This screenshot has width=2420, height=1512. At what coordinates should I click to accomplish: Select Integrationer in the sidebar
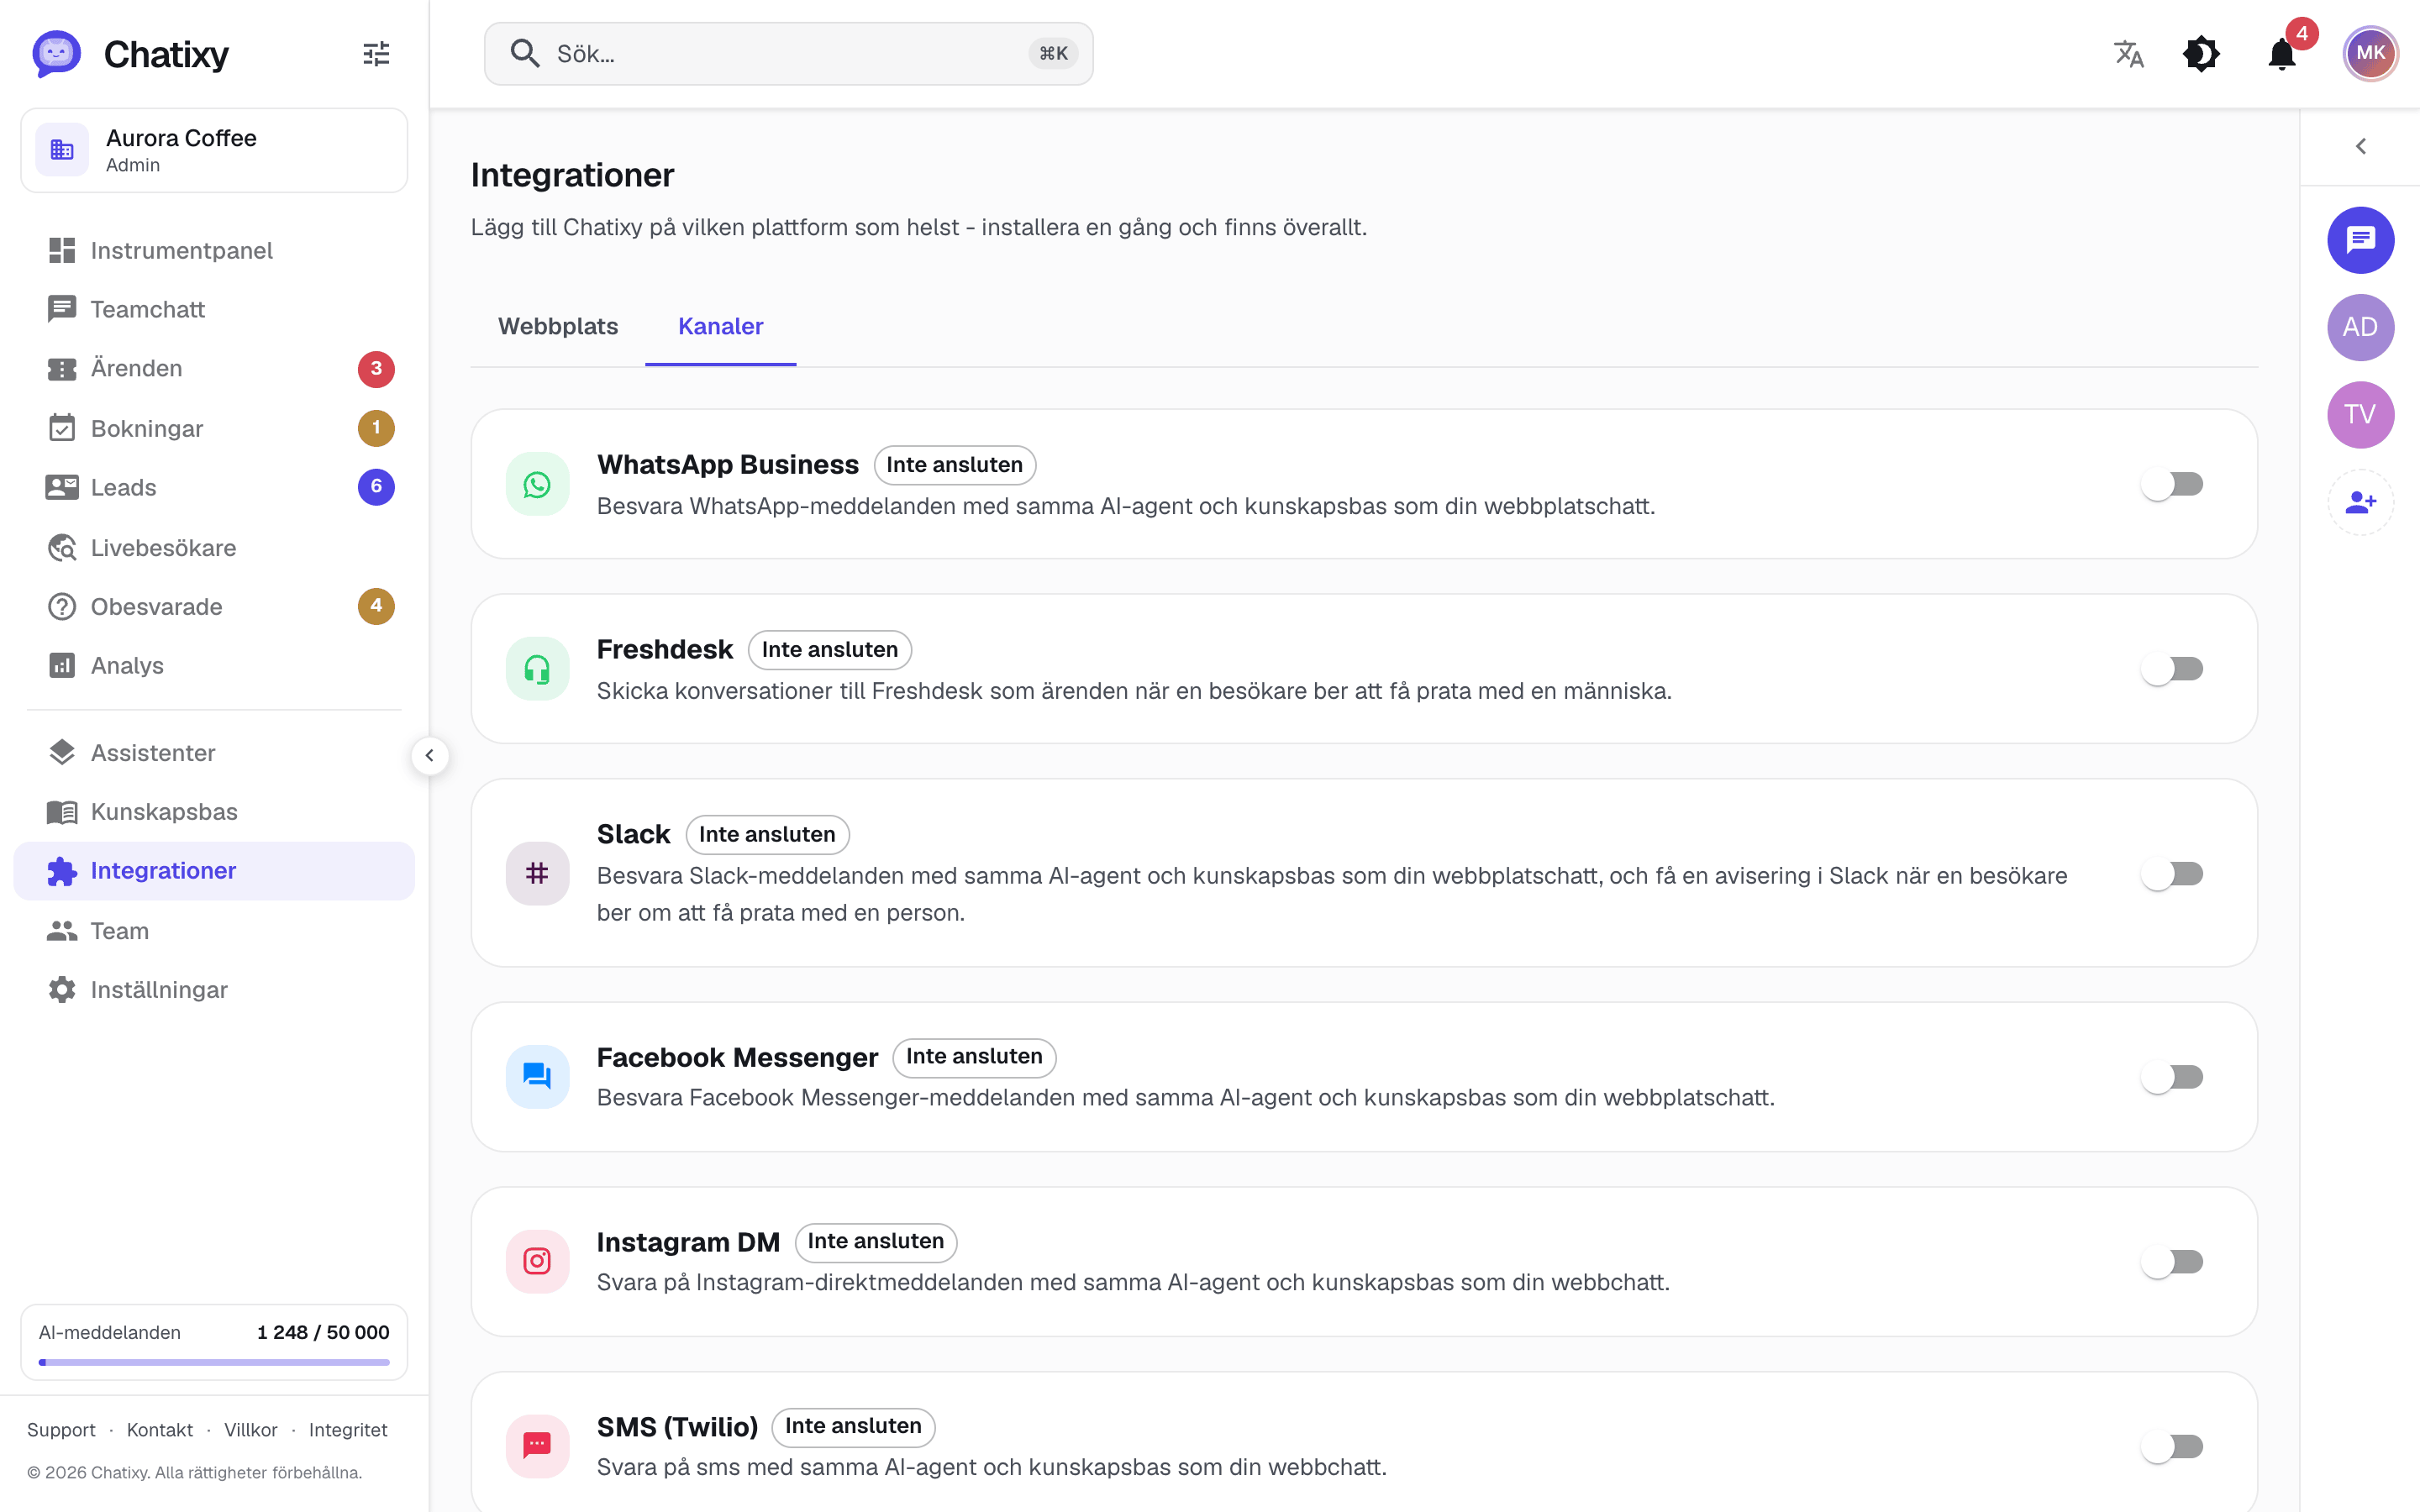tap(214, 870)
